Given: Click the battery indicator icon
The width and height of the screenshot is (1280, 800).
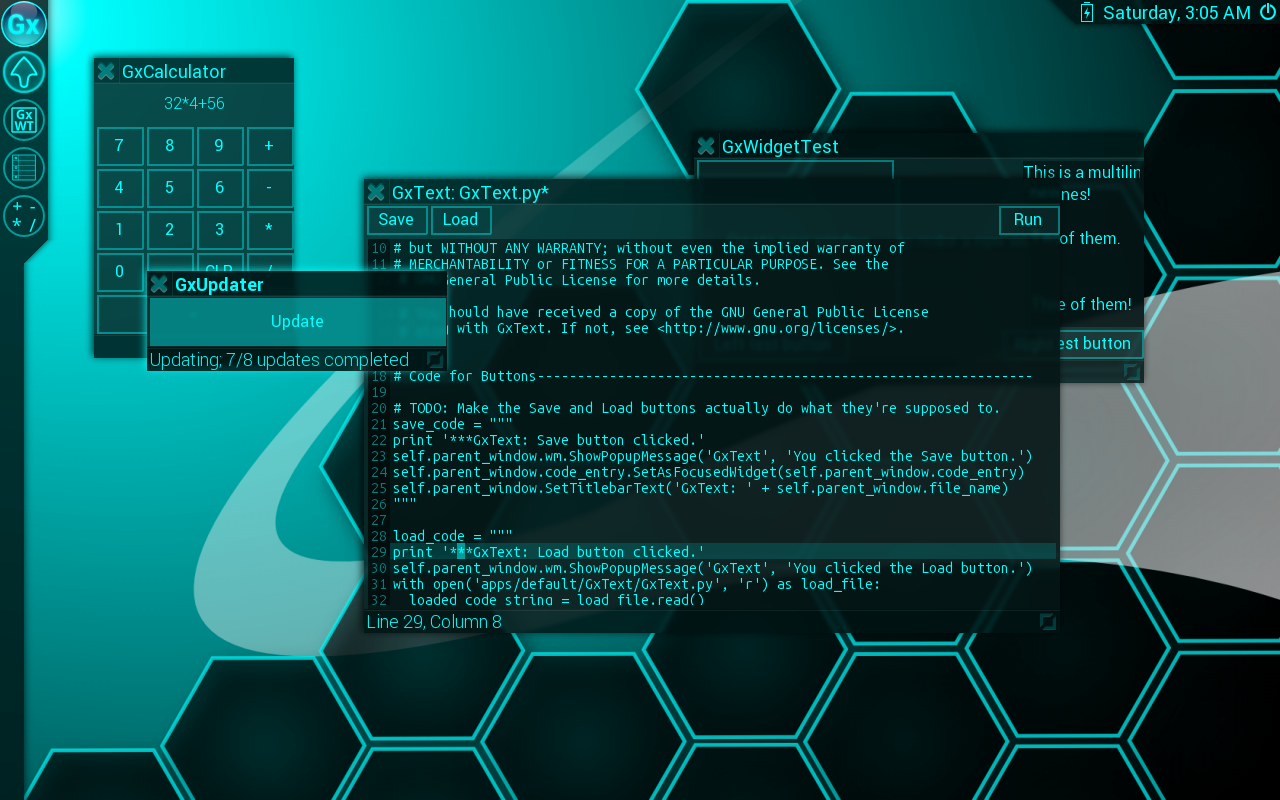Looking at the screenshot, I should [x=1088, y=12].
